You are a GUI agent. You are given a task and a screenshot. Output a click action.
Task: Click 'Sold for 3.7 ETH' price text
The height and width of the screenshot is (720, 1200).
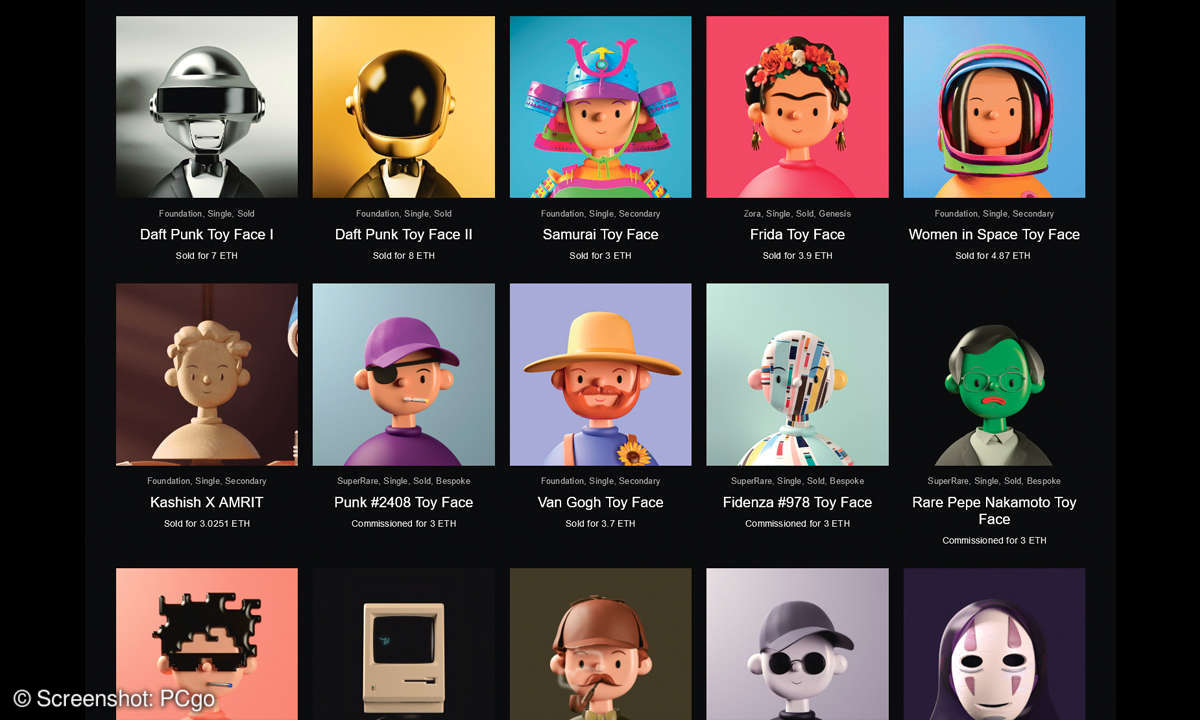[600, 524]
